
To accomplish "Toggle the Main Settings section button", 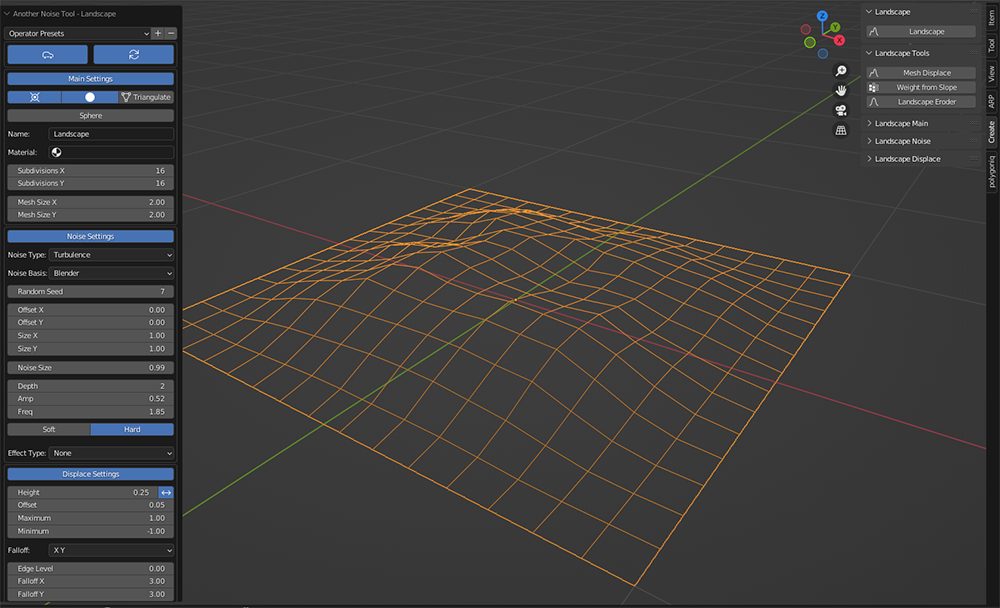I will coord(90,79).
